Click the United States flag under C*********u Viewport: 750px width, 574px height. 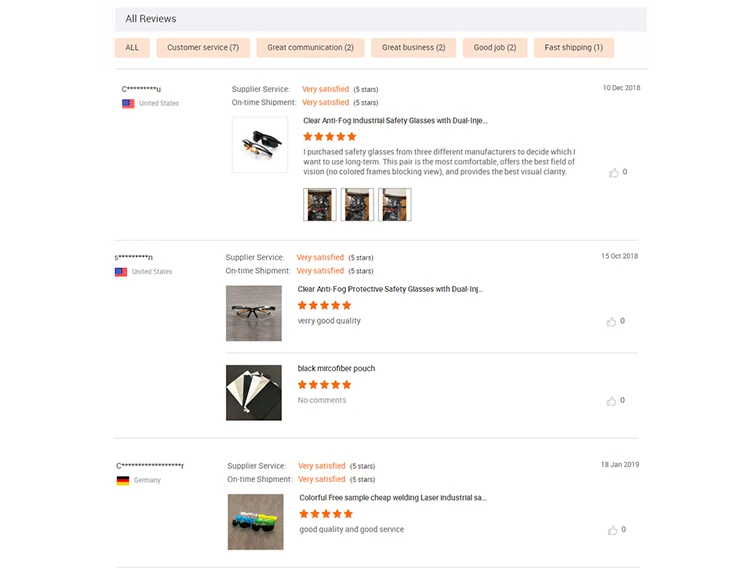tap(128, 104)
